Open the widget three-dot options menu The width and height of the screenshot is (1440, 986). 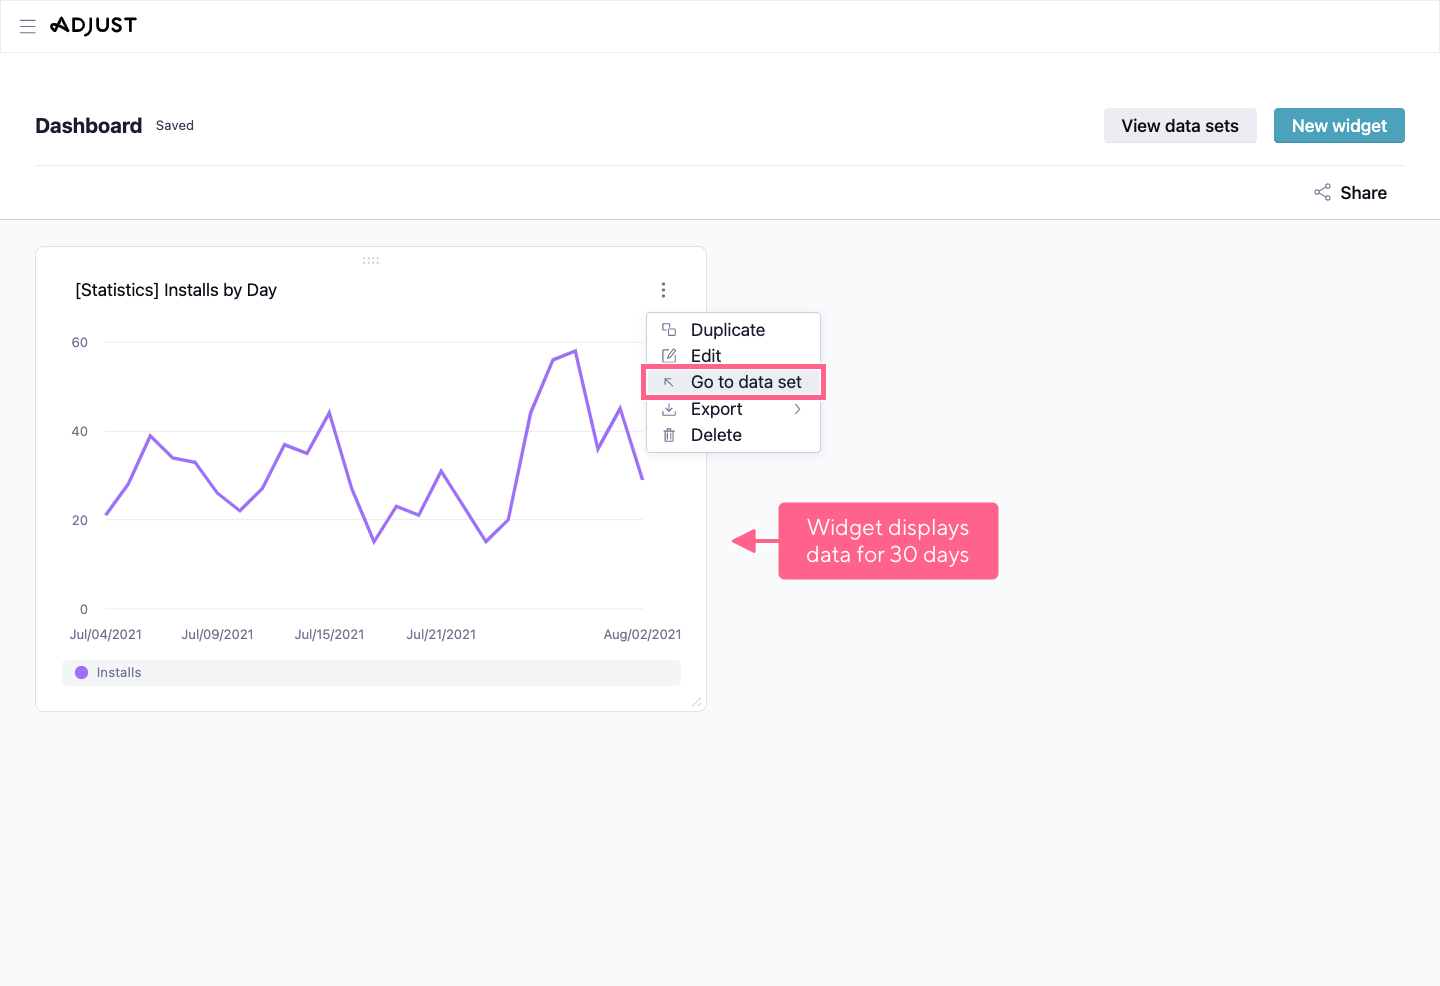663,290
